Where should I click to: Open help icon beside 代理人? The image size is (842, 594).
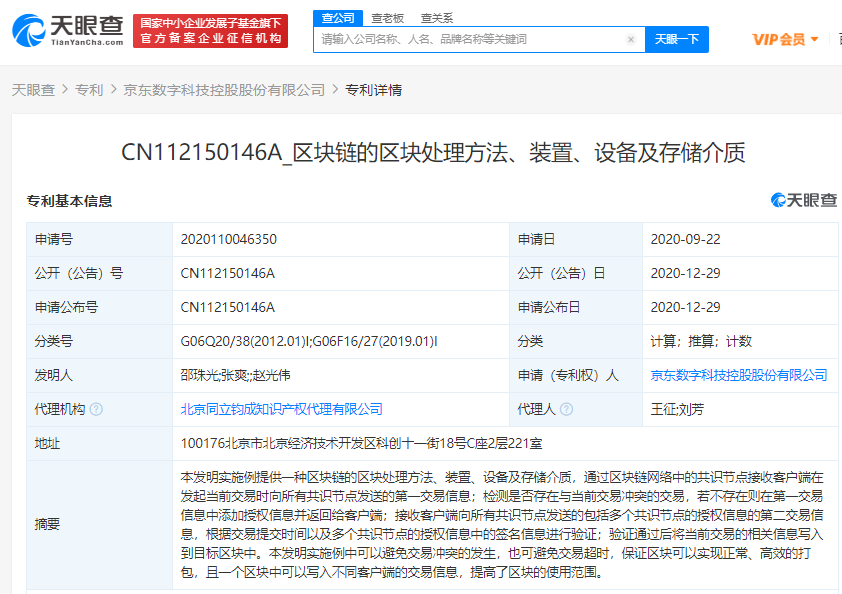pos(567,409)
